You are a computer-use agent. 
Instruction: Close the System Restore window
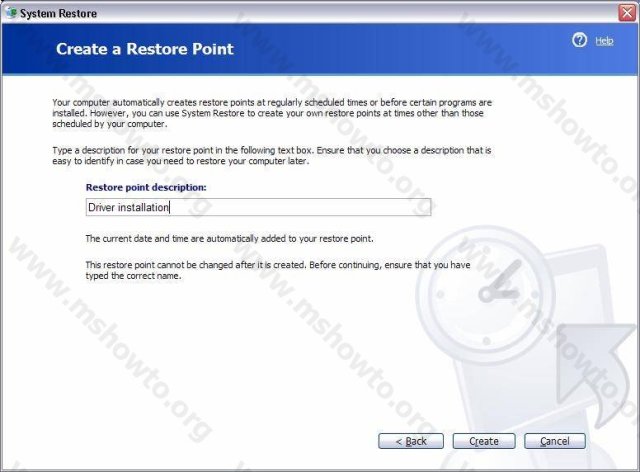(x=627, y=13)
